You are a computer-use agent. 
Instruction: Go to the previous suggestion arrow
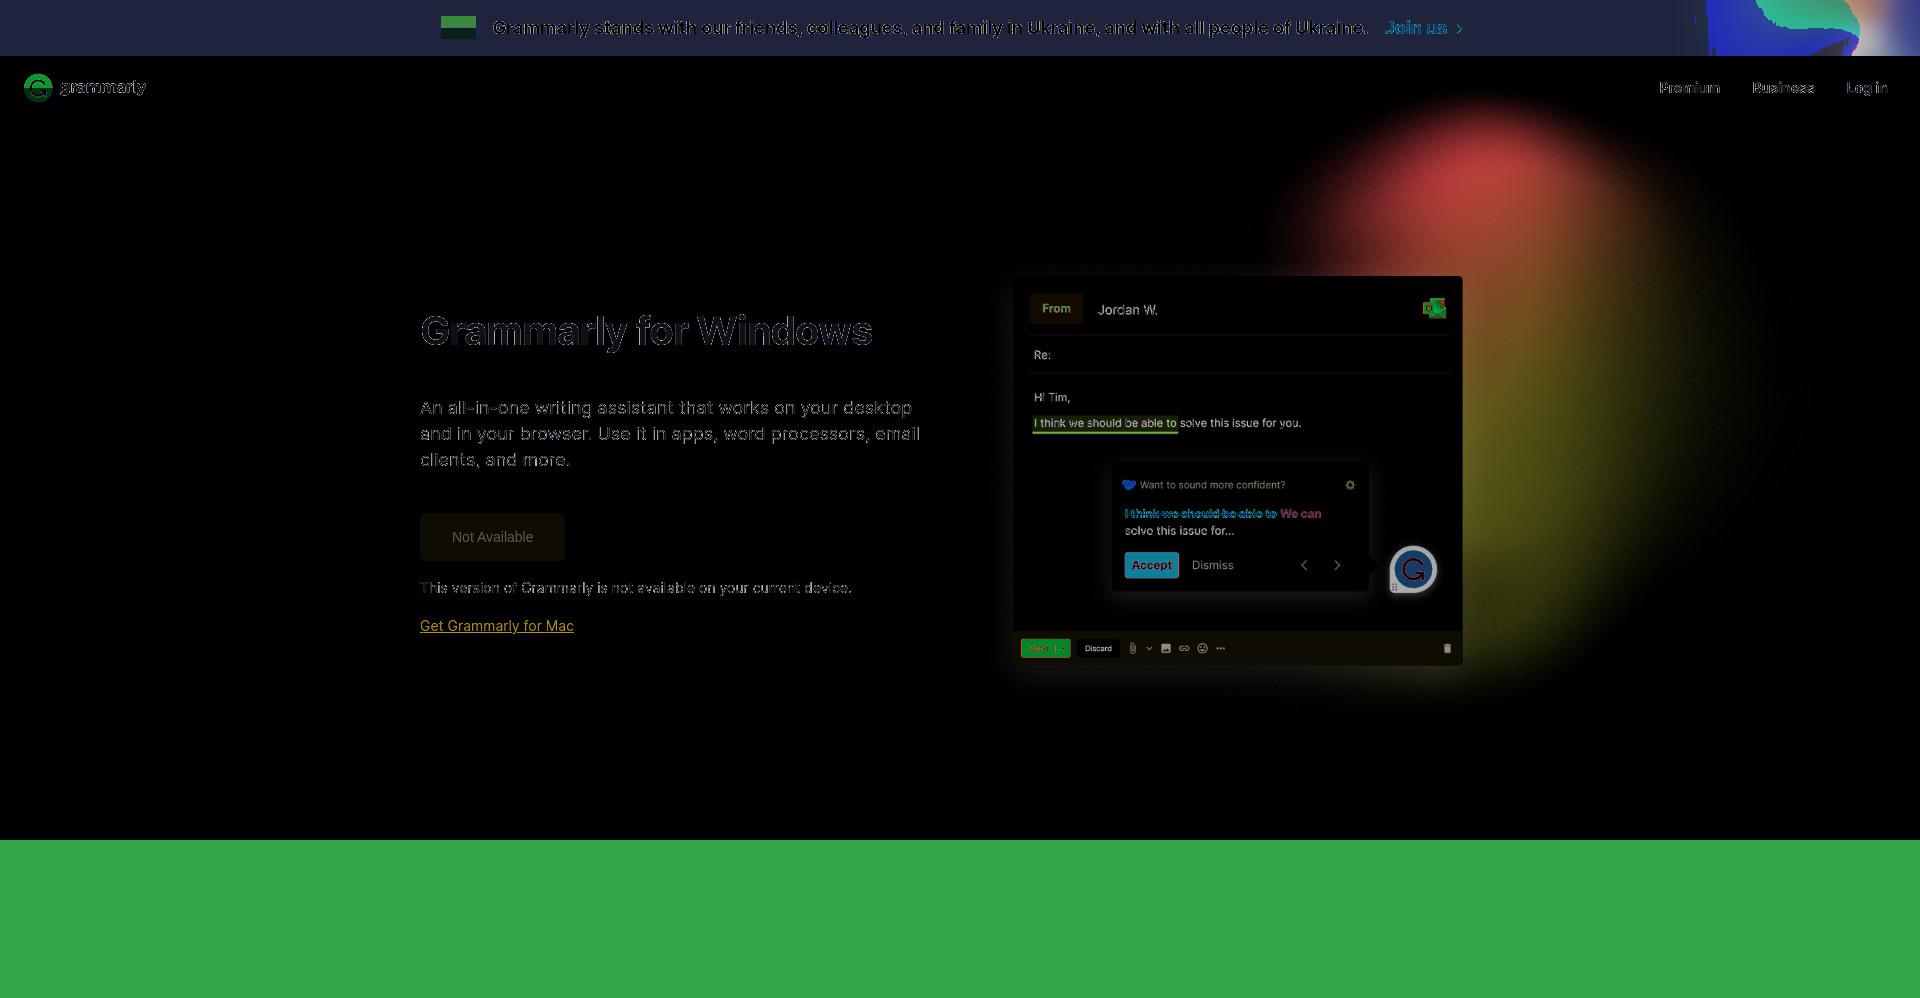(x=1304, y=565)
